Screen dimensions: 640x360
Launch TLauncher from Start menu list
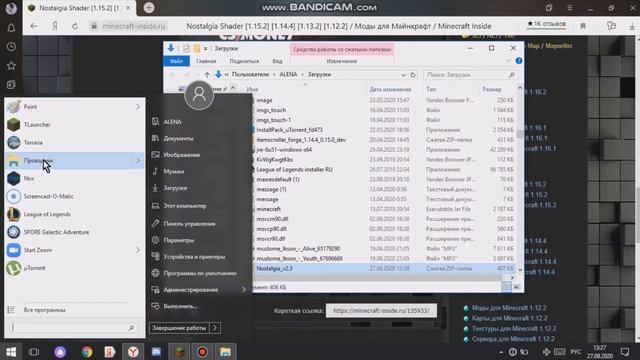point(37,124)
